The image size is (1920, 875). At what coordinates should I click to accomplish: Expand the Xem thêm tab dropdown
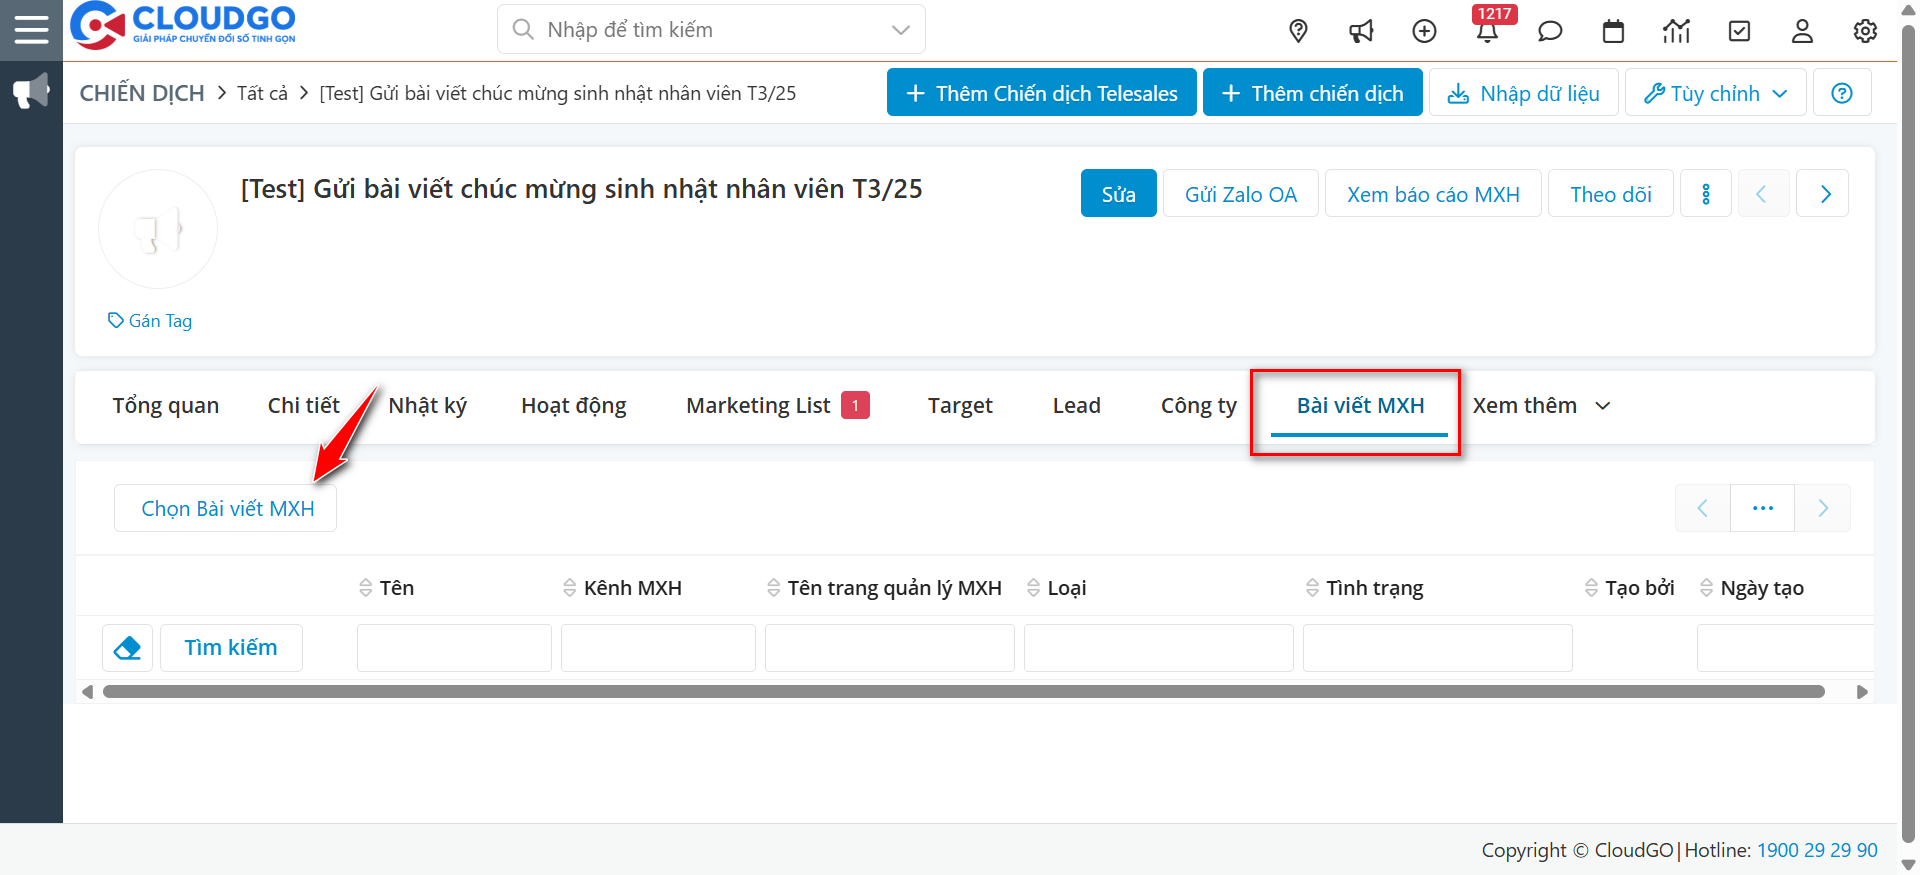pyautogui.click(x=1541, y=406)
